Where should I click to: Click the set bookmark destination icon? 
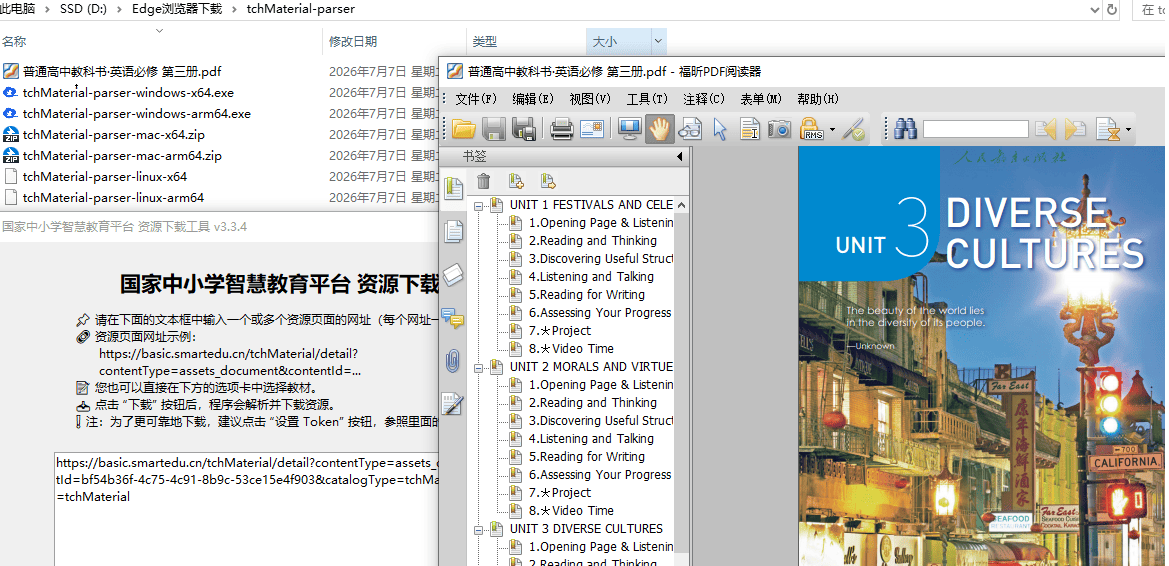548,180
